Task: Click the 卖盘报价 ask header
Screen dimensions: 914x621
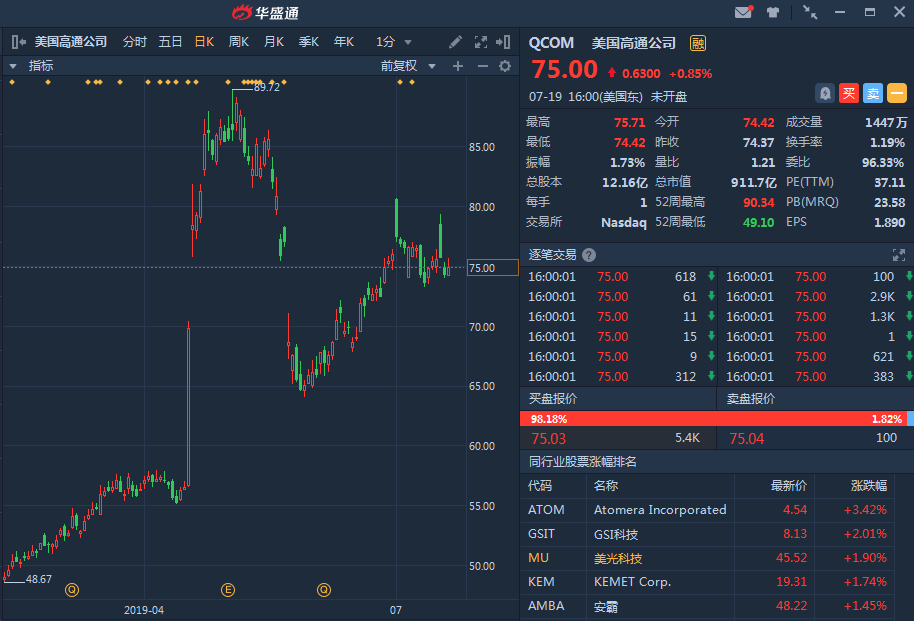Action: click(x=751, y=399)
